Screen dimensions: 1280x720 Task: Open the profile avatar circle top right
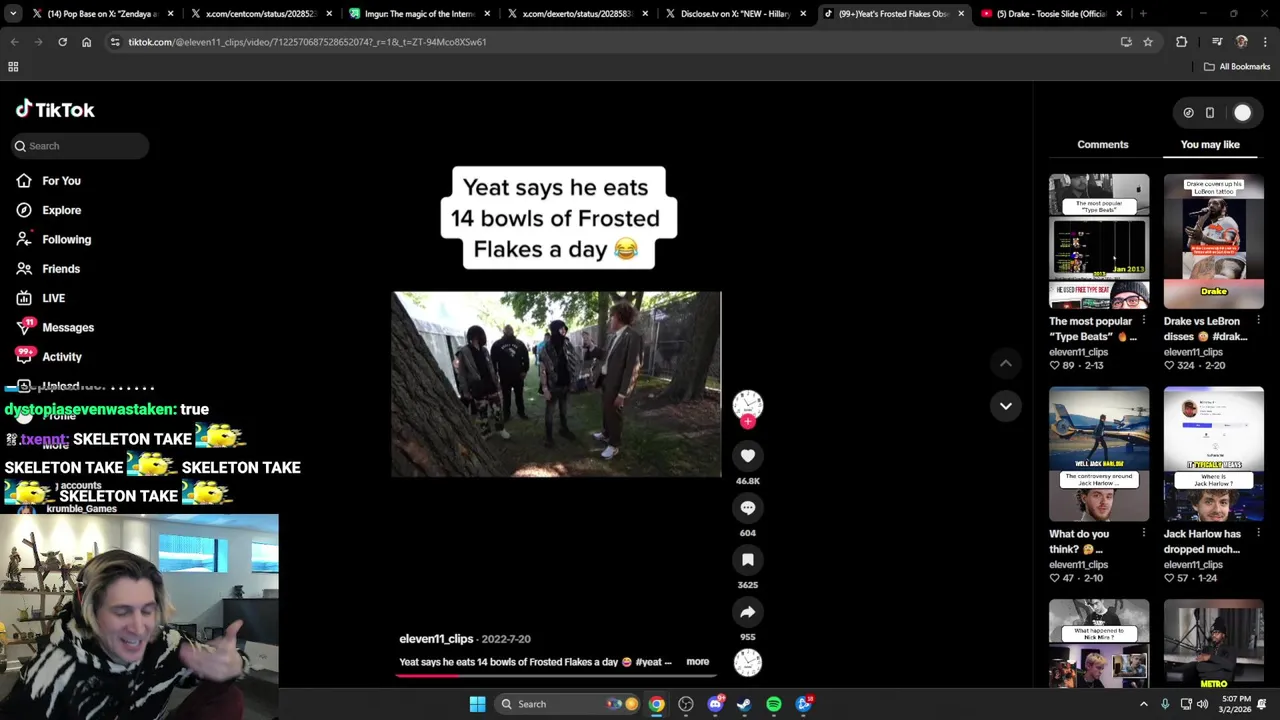click(x=1242, y=113)
